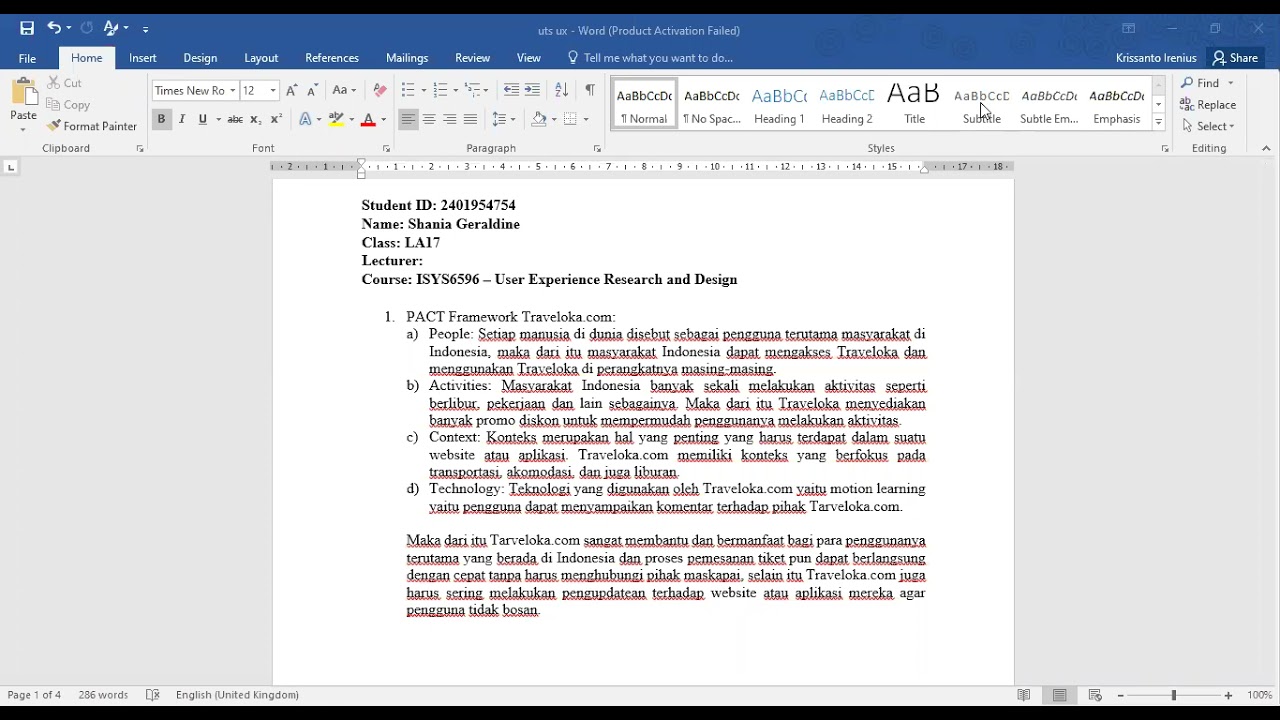Toggle Strikethrough formatting
The image size is (1280, 720).
click(235, 119)
